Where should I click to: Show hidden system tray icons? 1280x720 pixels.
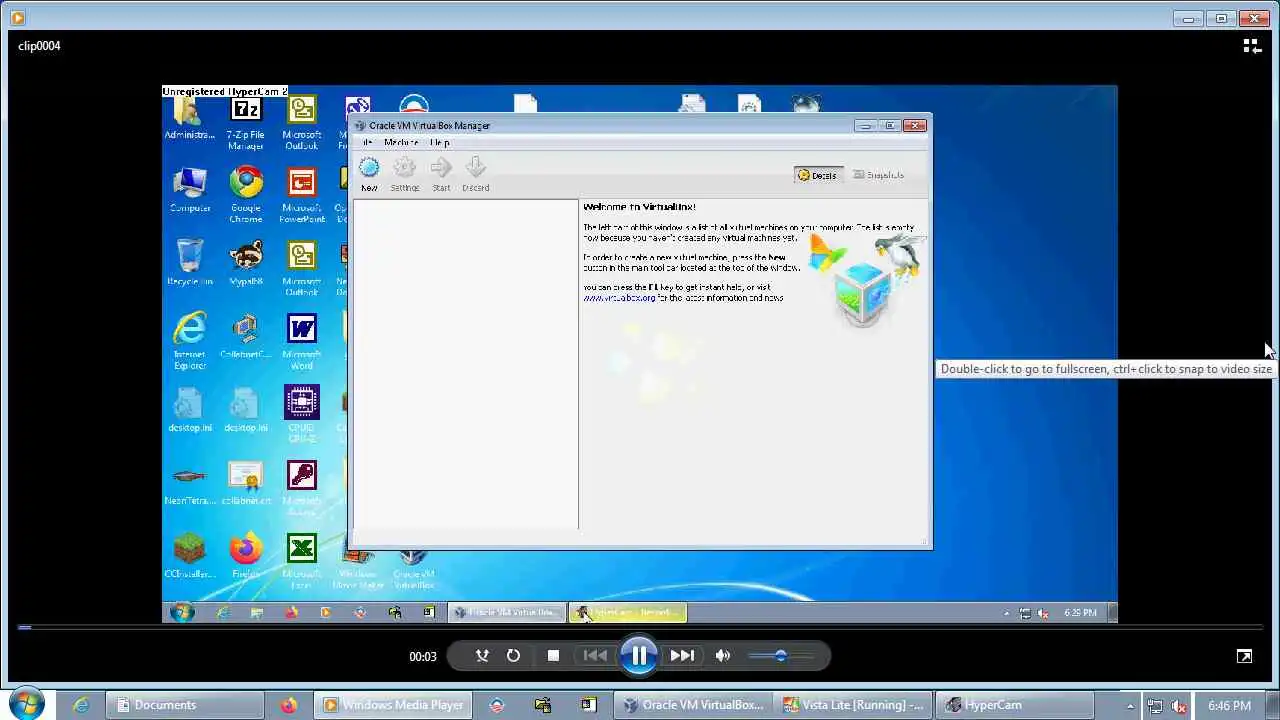1131,706
